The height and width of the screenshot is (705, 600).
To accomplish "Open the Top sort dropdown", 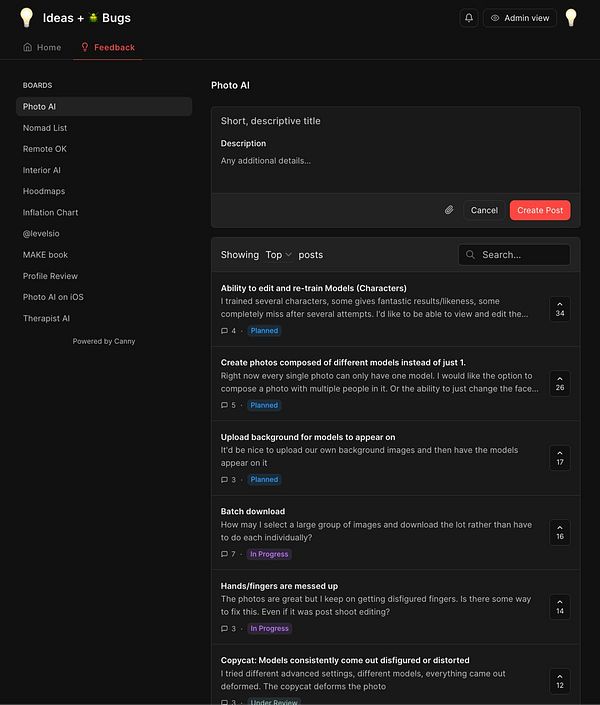I will point(278,255).
